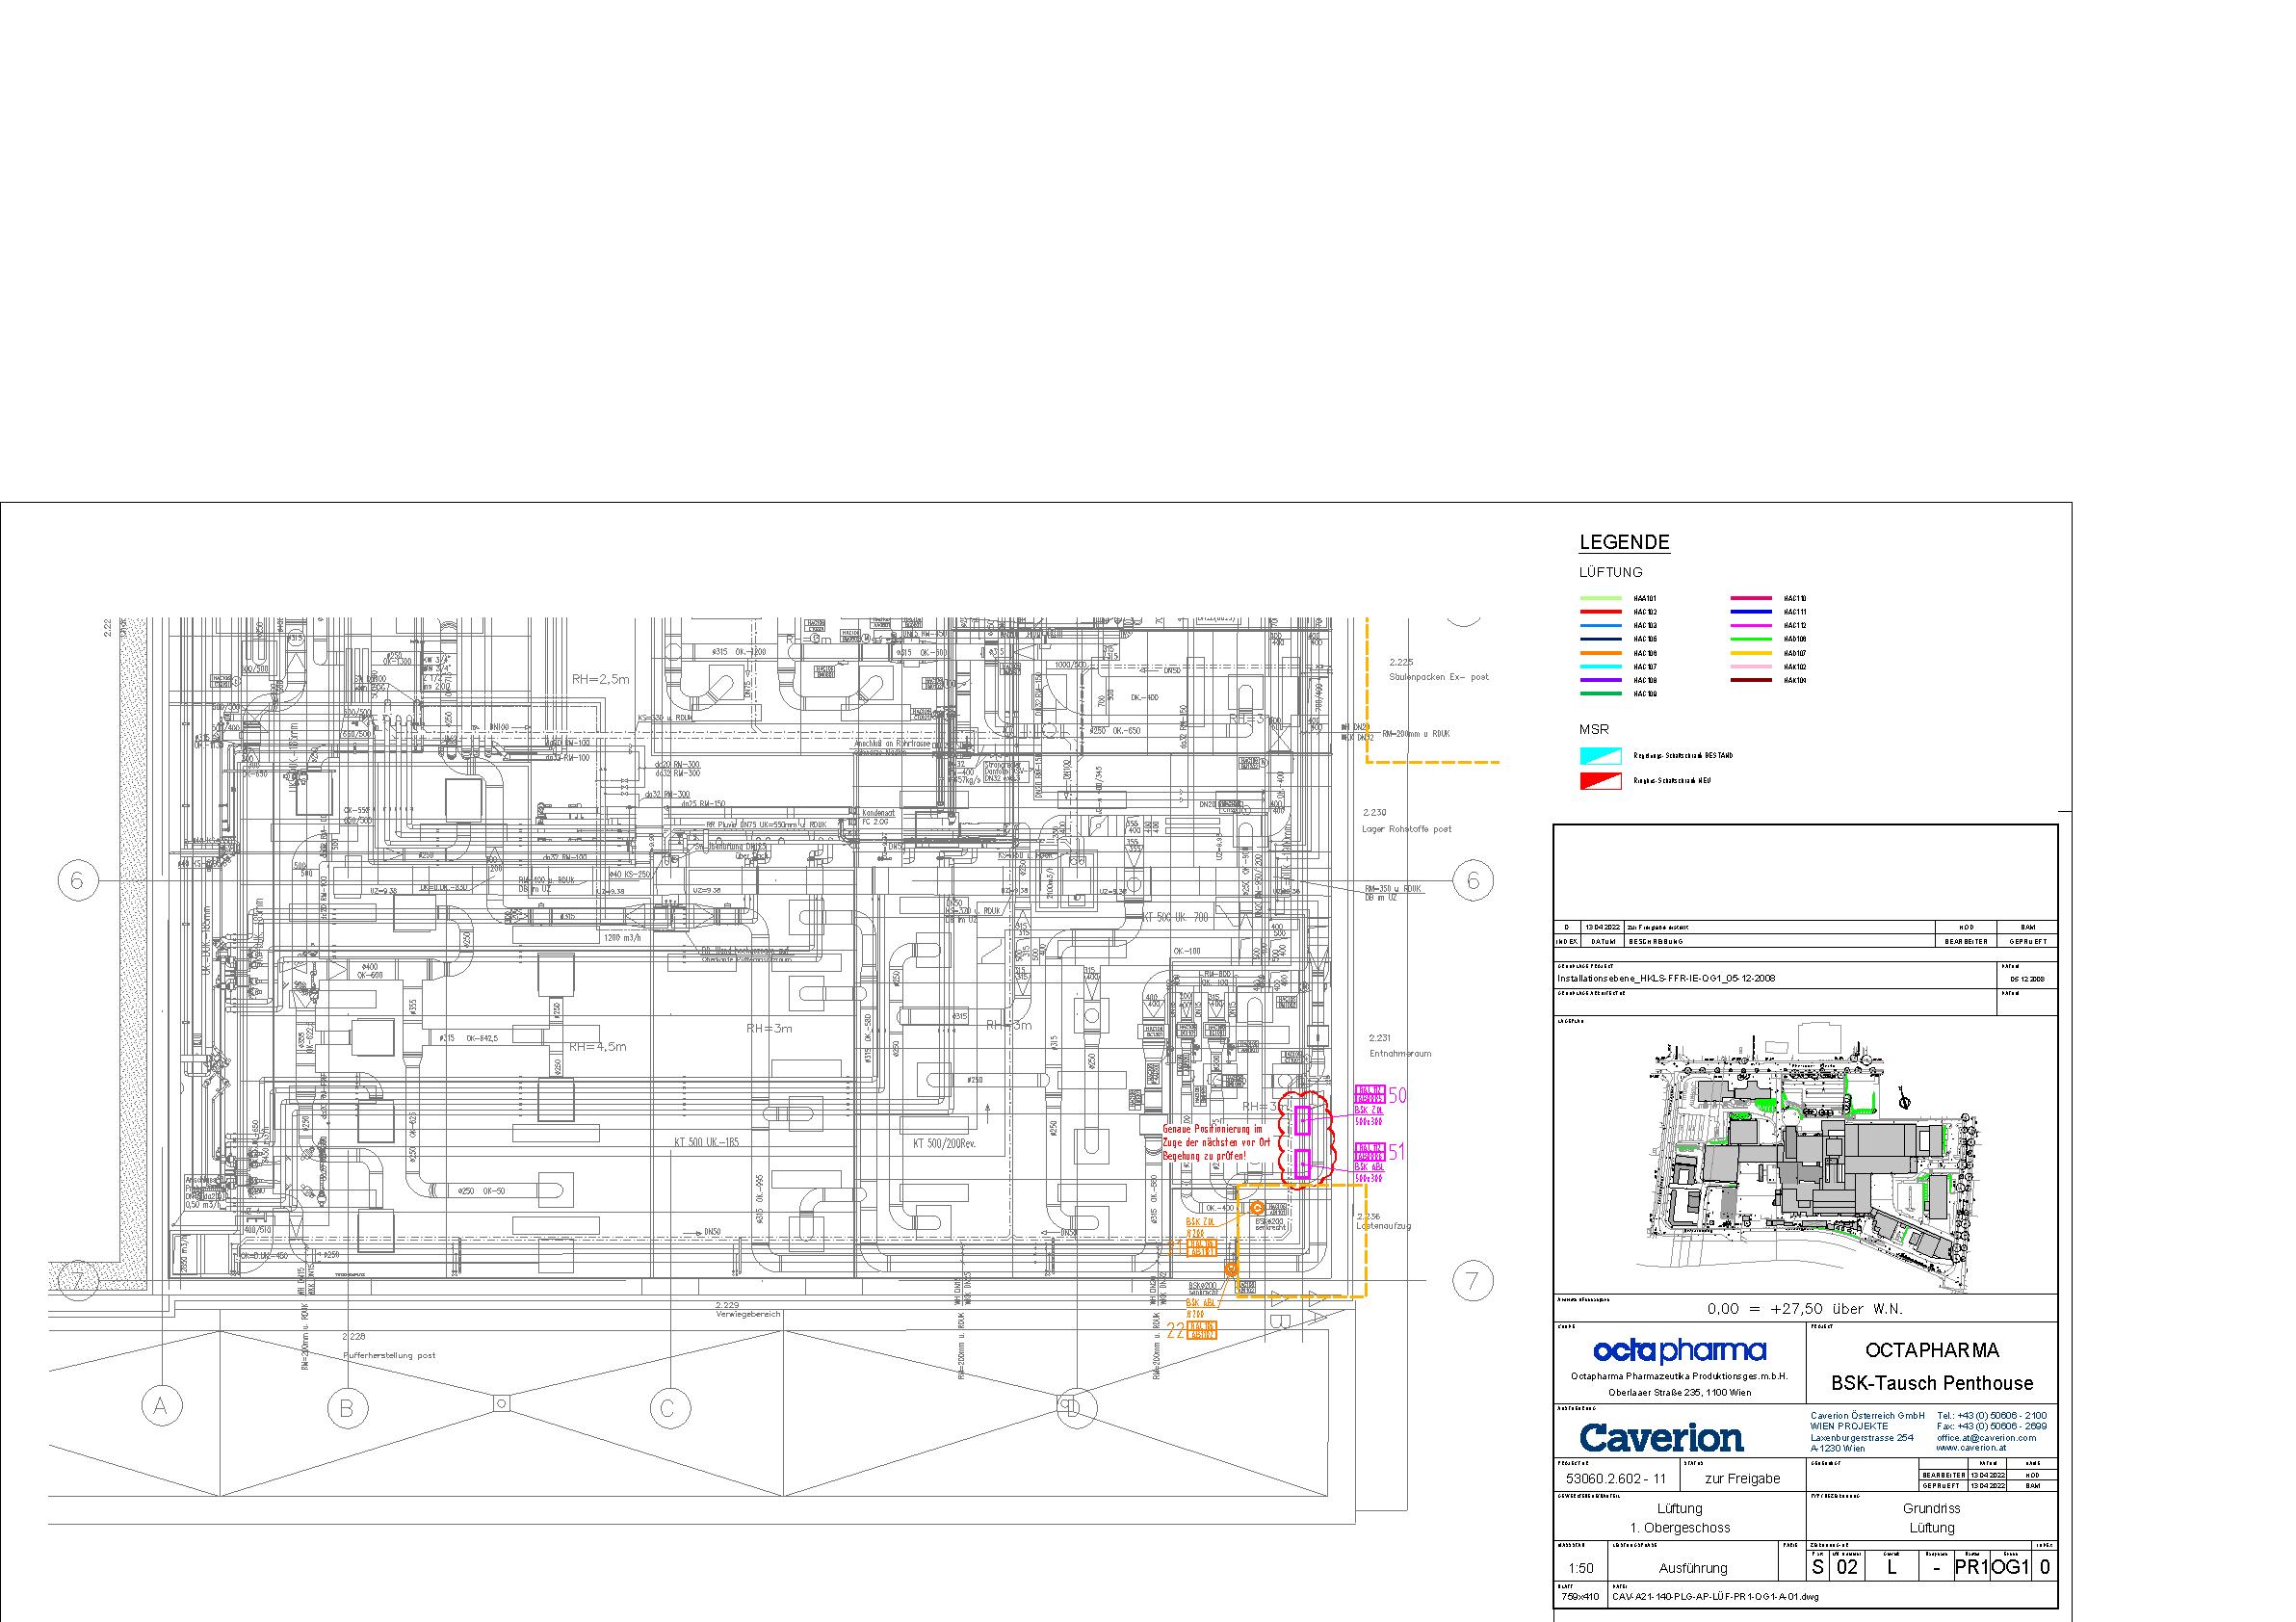
Task: Click the lower magenta BSK ABL damper symbol
Action: (x=1302, y=1164)
